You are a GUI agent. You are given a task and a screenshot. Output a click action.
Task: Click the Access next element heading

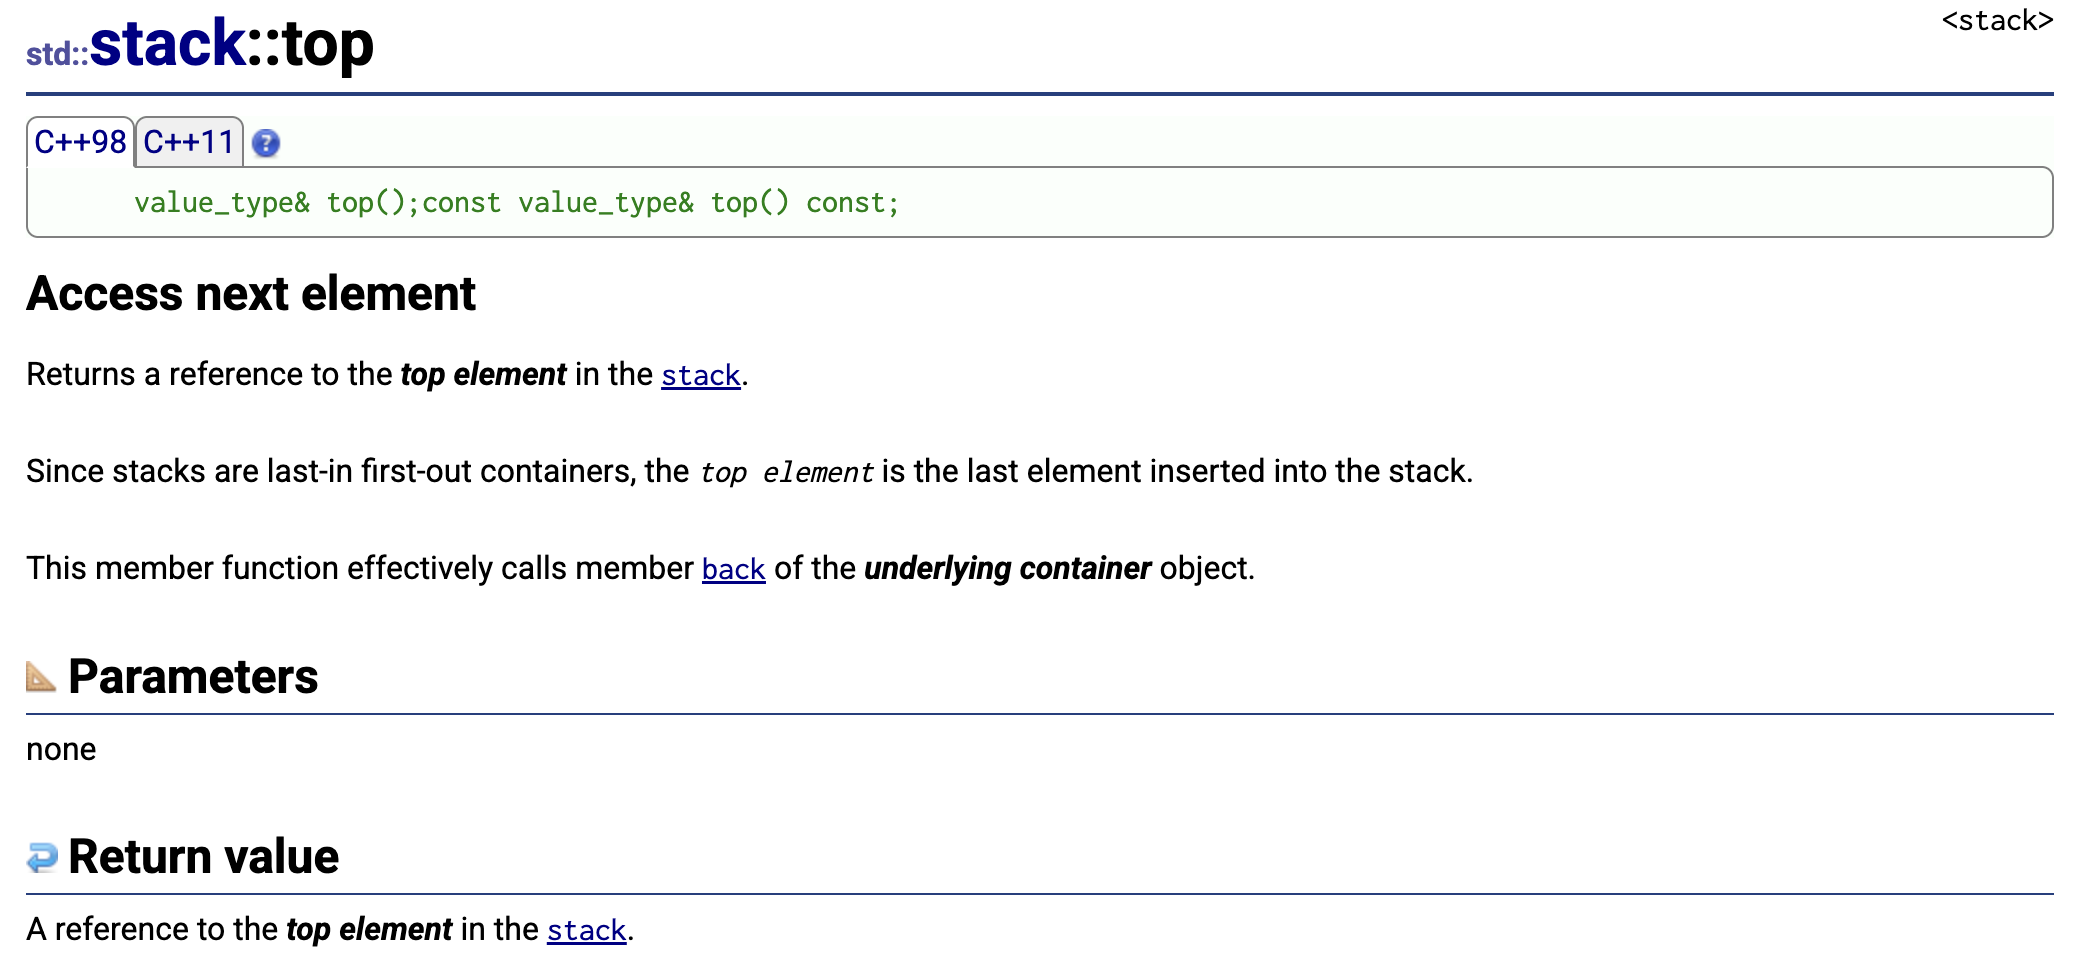(x=251, y=294)
